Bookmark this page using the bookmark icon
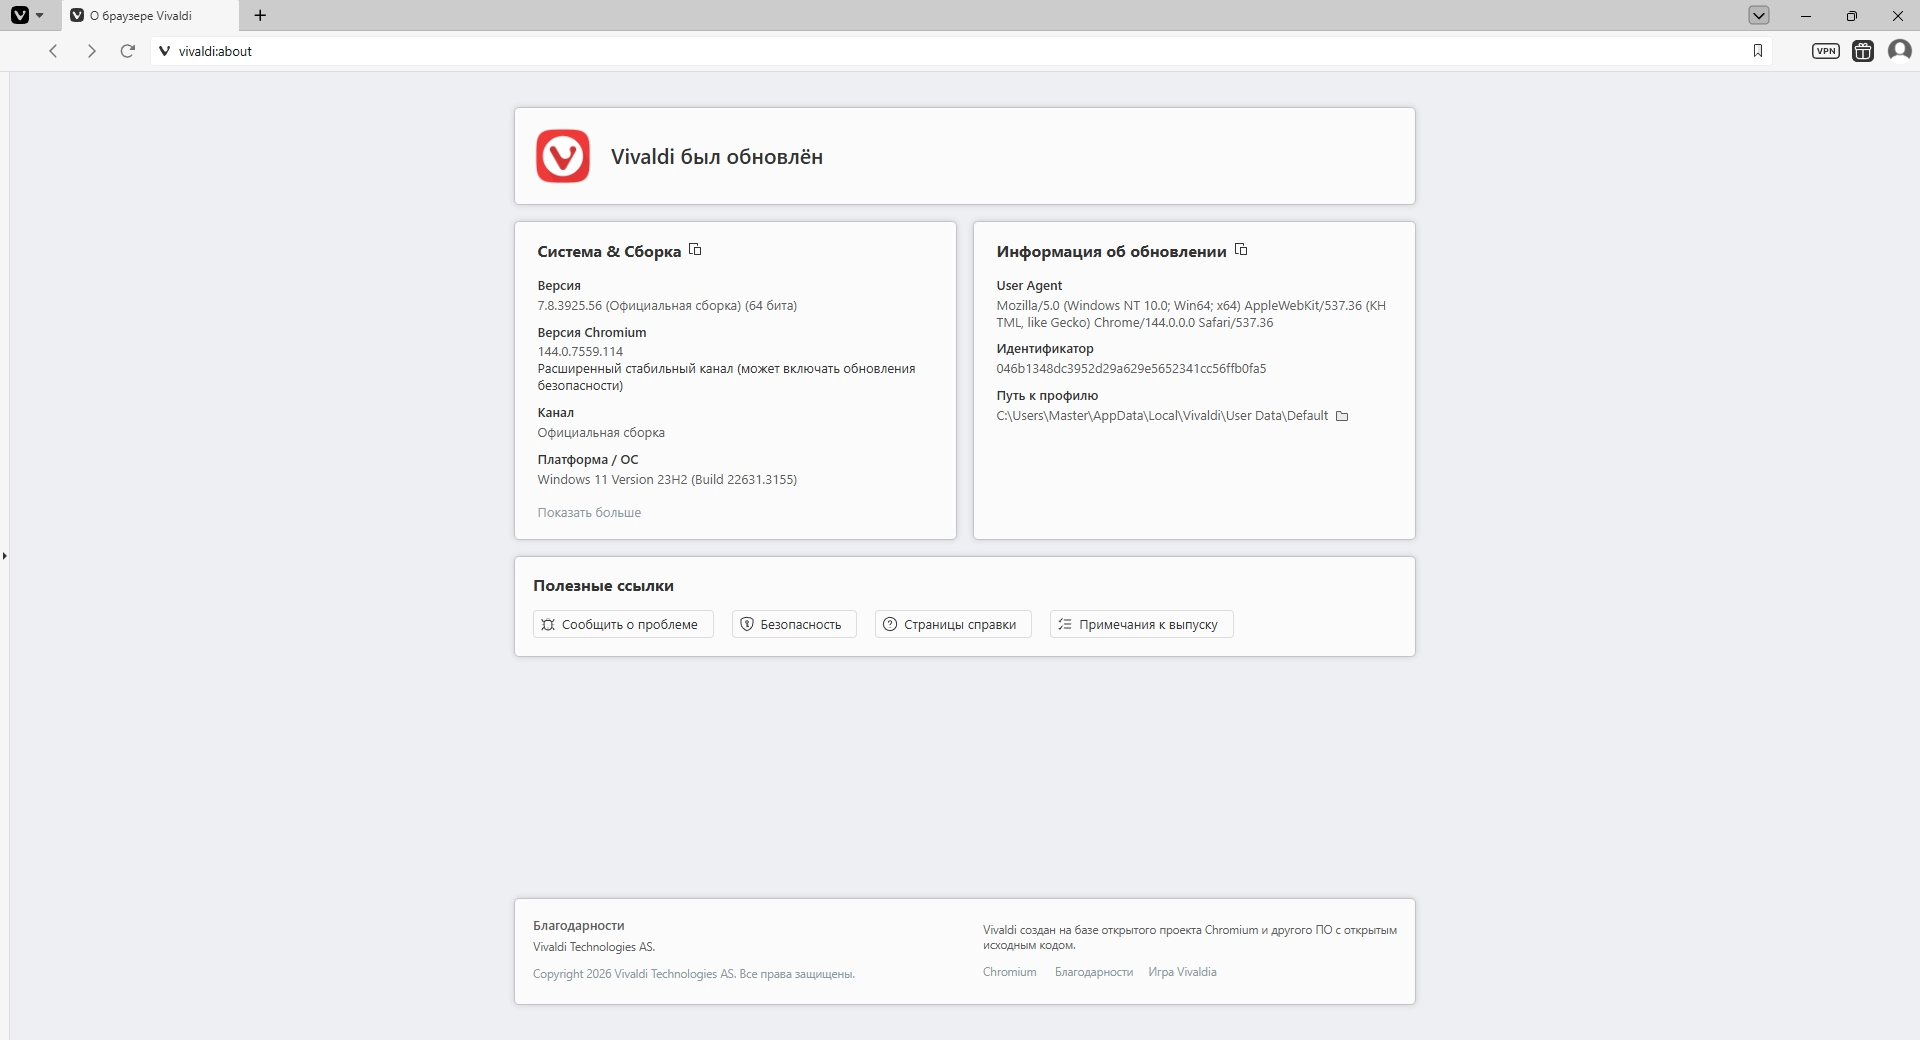The image size is (1920, 1040). [x=1758, y=51]
